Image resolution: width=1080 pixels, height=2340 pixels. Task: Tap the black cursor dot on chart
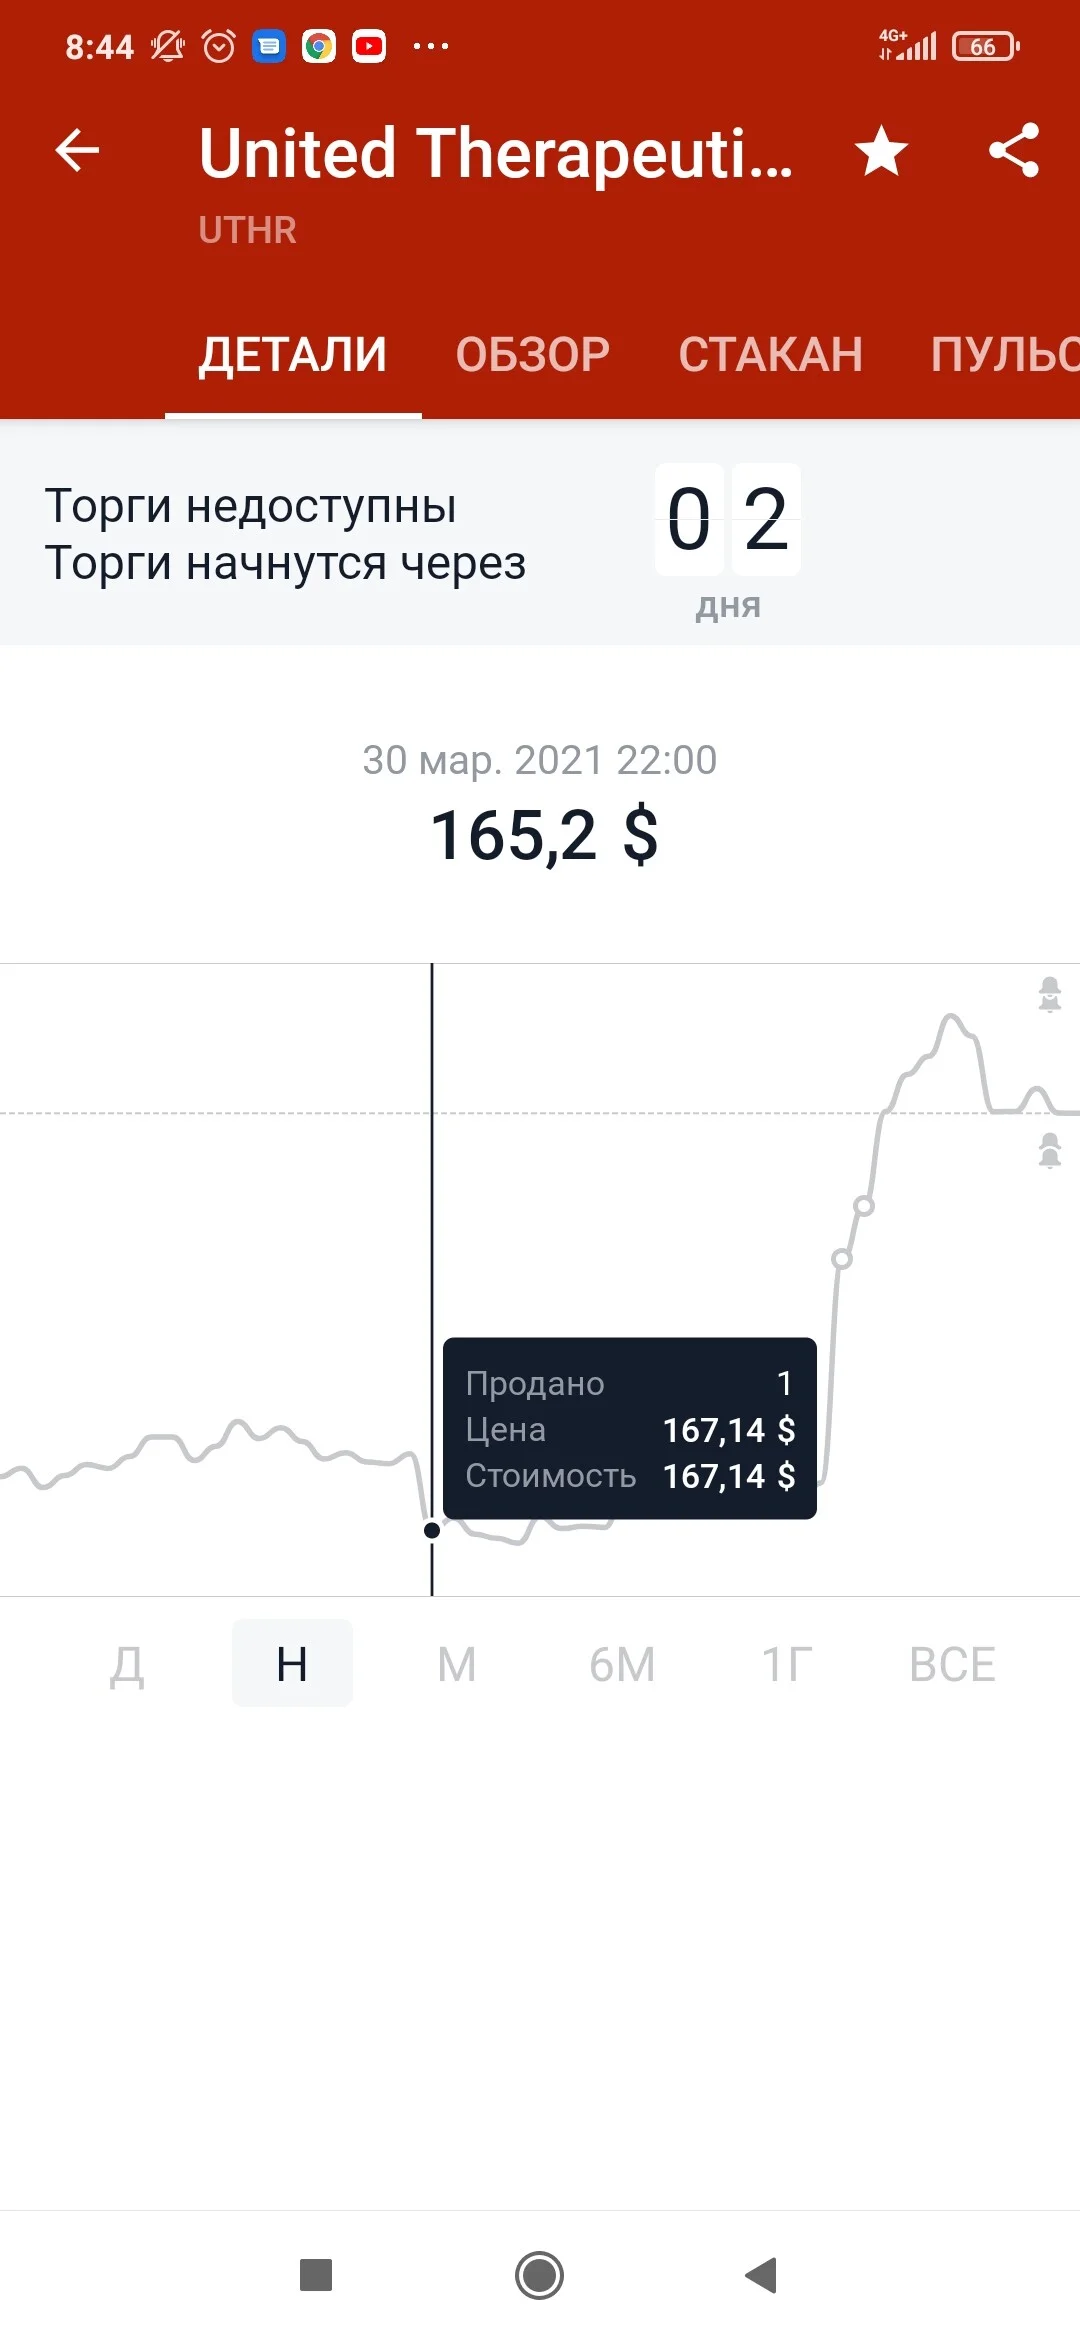pyautogui.click(x=432, y=1530)
